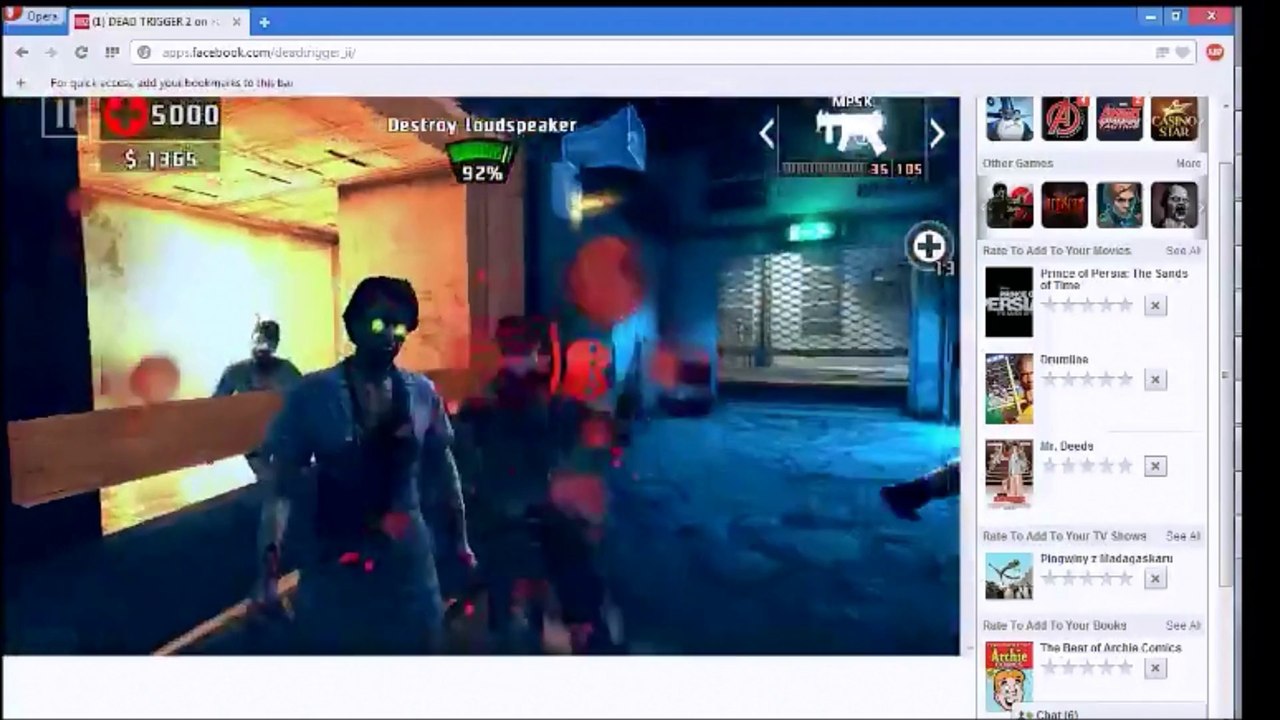The height and width of the screenshot is (720, 1280).
Task: Click More next to Other Games
Action: 1188,163
